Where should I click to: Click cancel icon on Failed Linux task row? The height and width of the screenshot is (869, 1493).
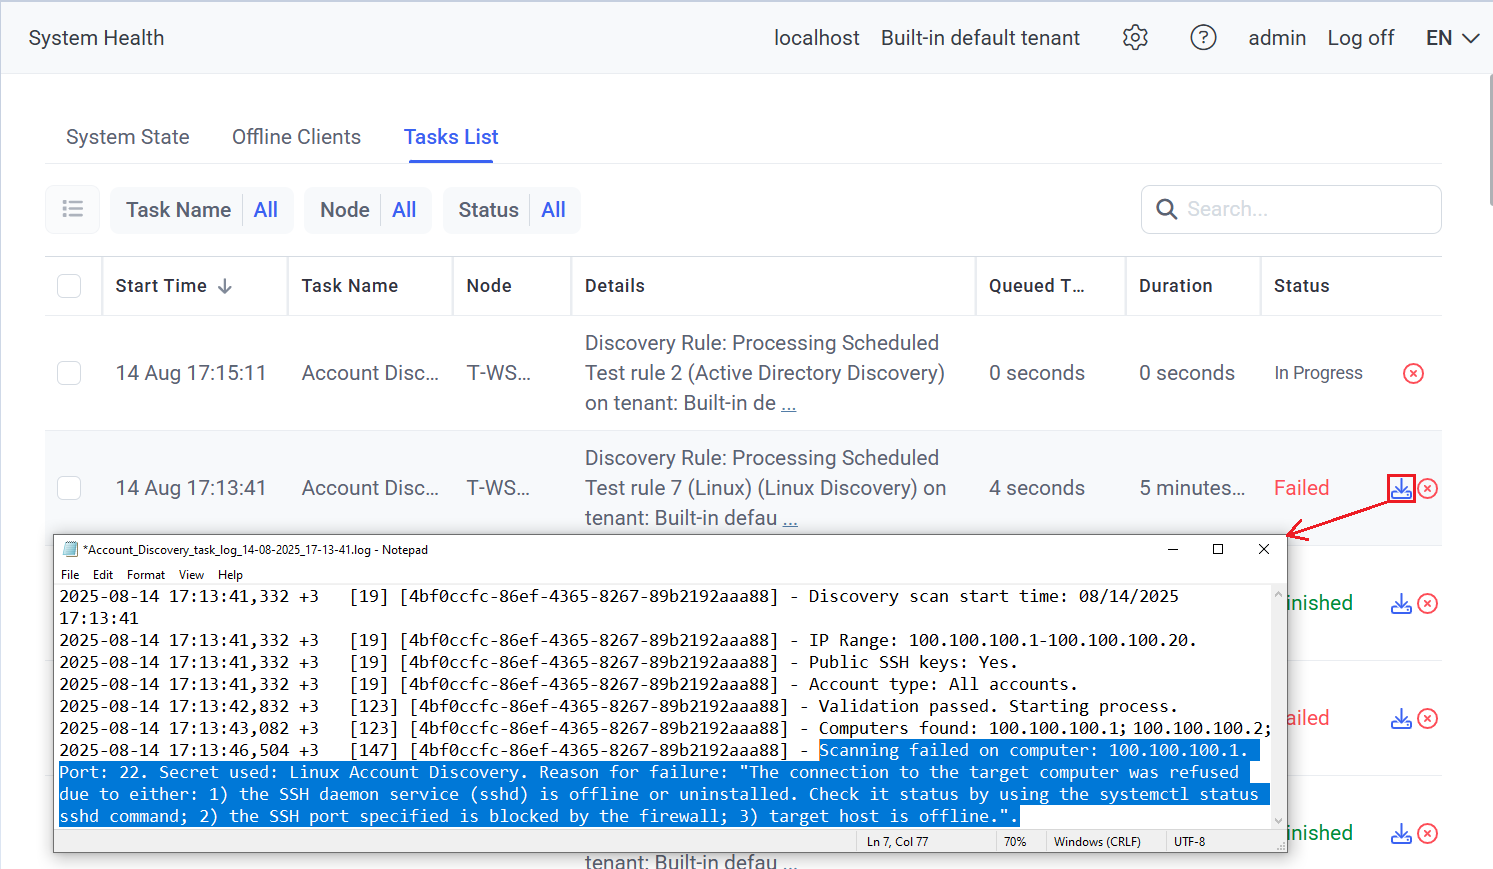click(x=1428, y=488)
